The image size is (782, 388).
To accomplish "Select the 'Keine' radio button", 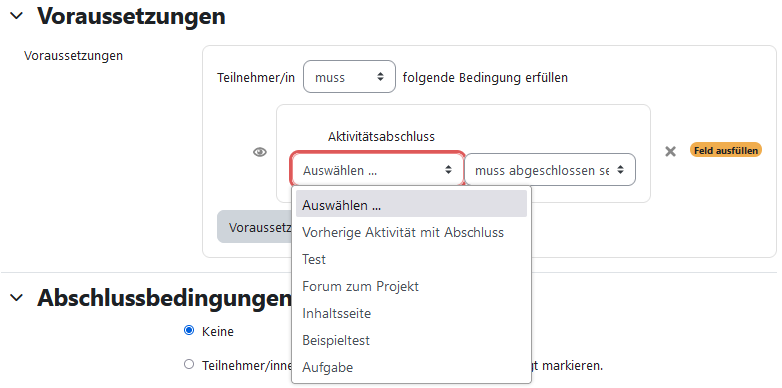I will pos(189,330).
